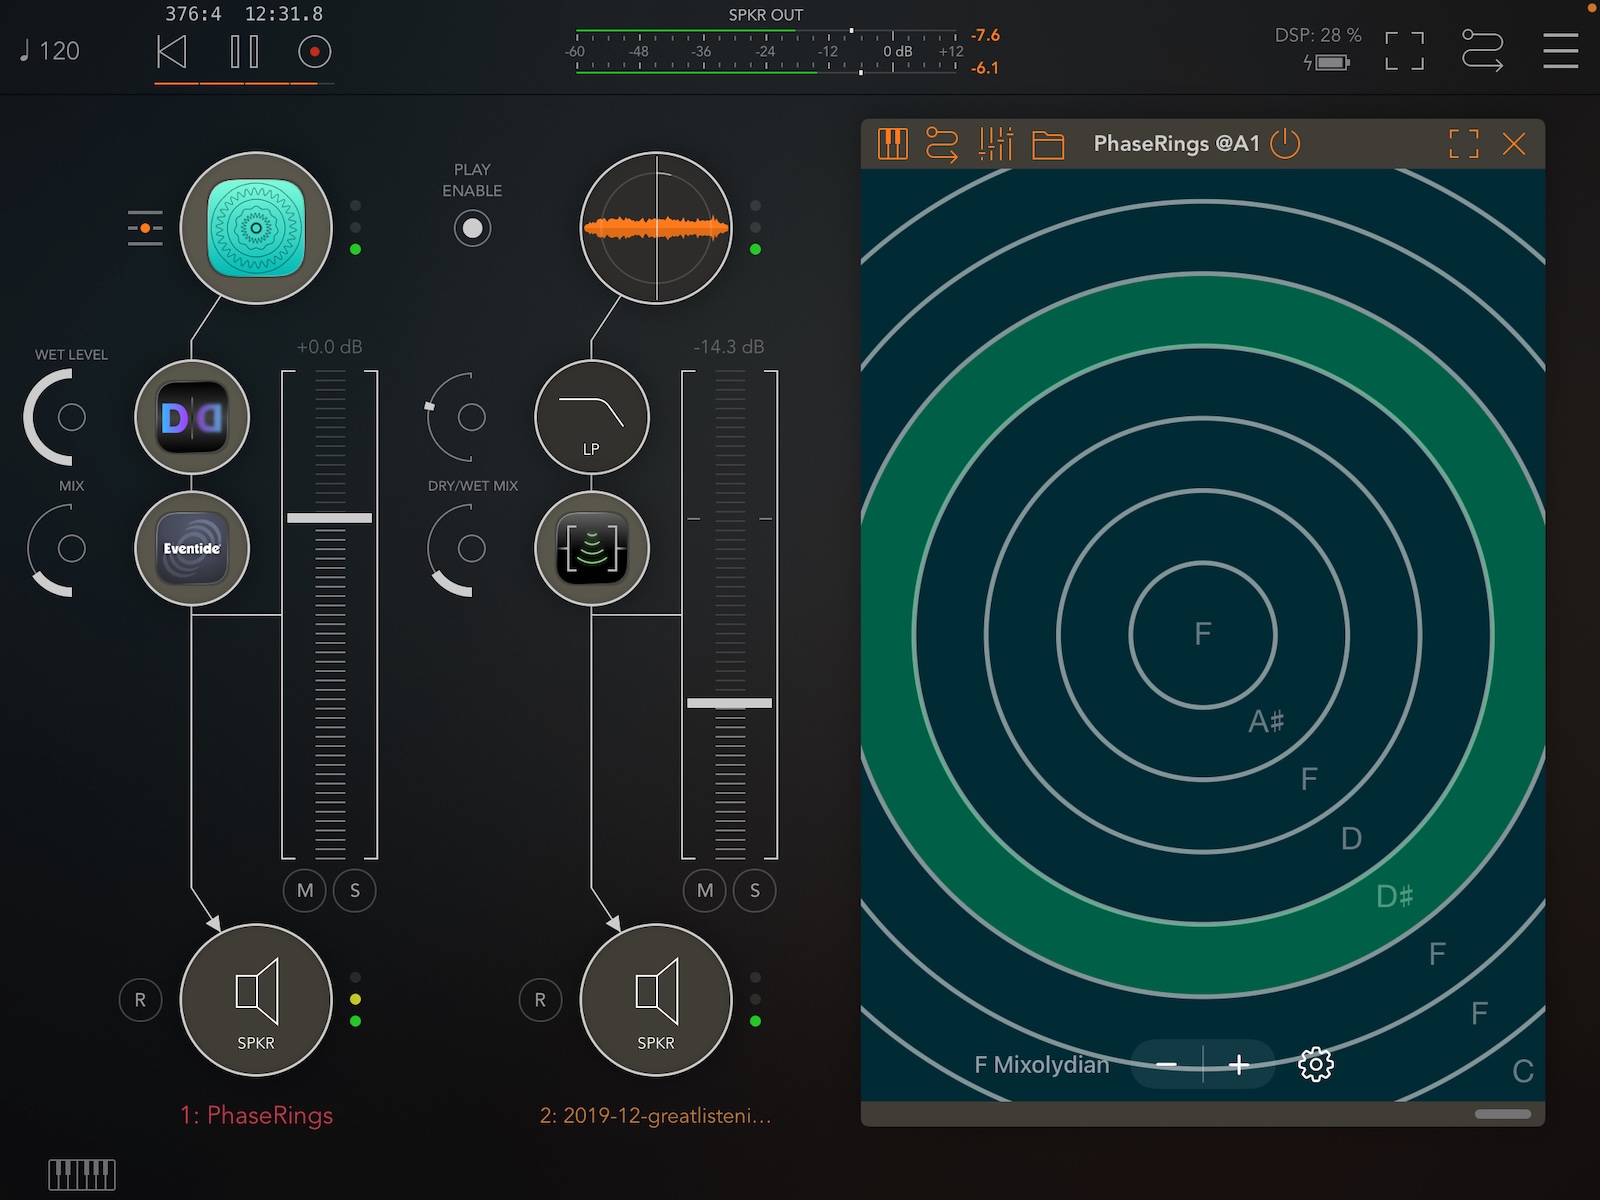Click the -14.3 dB level readout
The image size is (1600, 1200).
pos(729,347)
